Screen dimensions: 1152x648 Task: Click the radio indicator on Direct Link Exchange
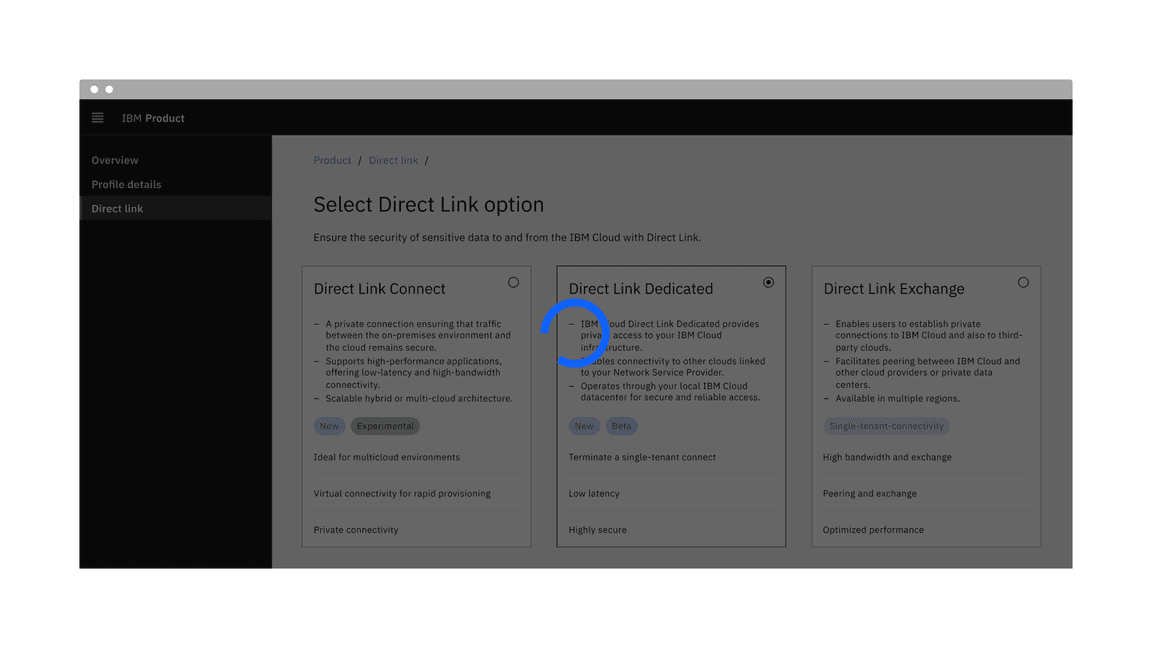point(1023,282)
